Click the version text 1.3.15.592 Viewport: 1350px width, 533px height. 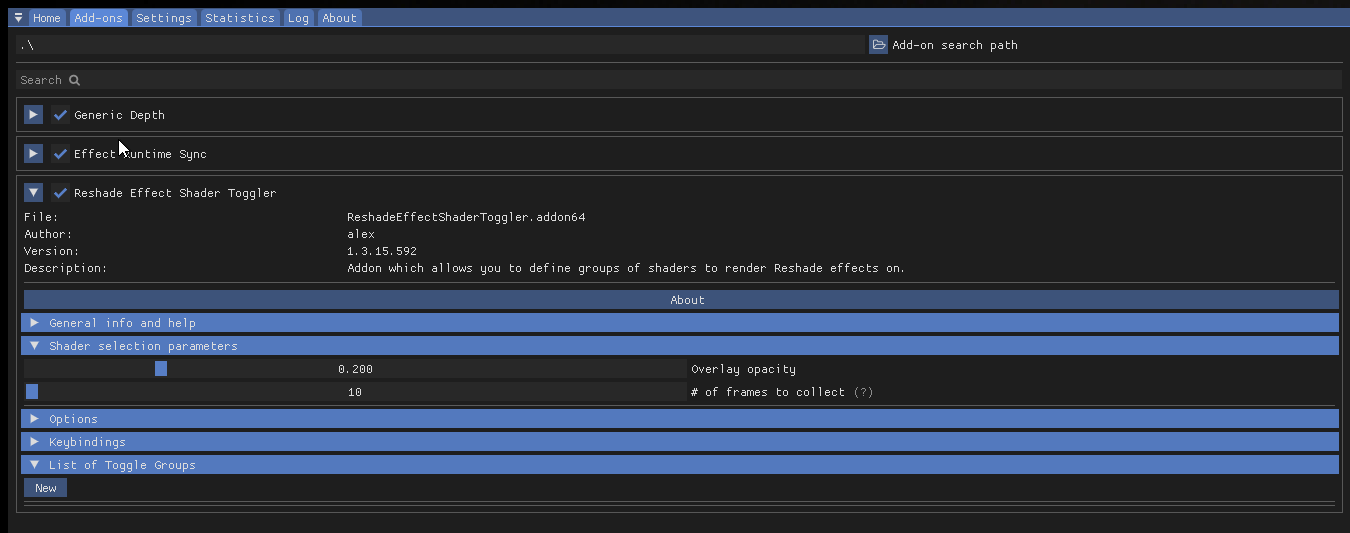(x=382, y=251)
